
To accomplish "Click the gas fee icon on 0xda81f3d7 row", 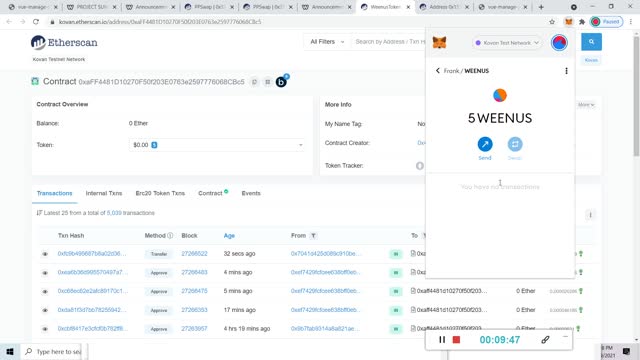I will click(580, 310).
